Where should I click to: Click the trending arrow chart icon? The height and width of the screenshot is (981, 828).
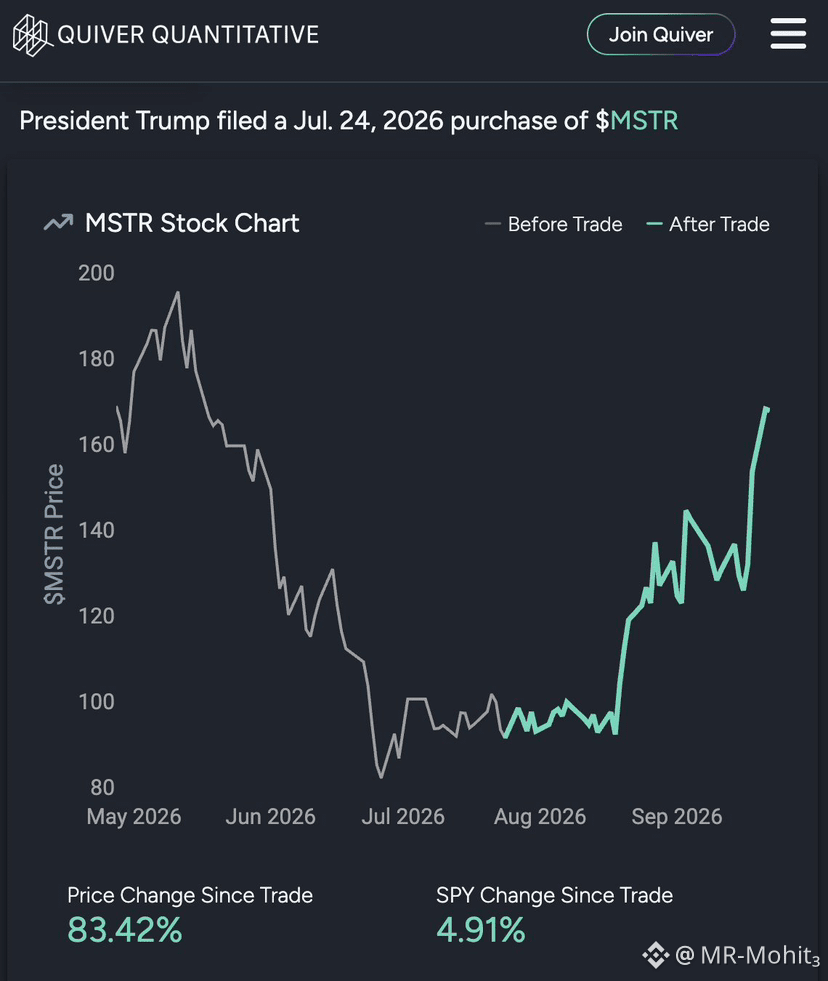59,223
